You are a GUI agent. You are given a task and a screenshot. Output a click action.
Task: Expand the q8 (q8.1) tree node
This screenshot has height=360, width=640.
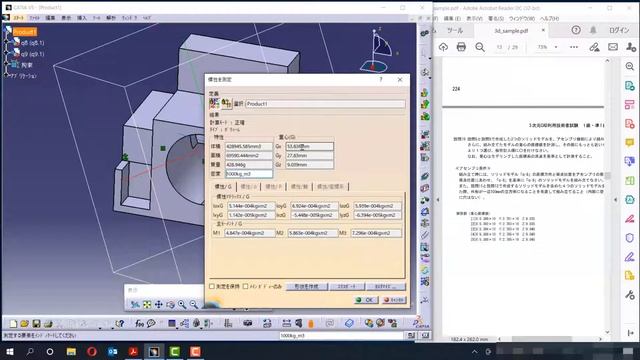(x=7, y=42)
